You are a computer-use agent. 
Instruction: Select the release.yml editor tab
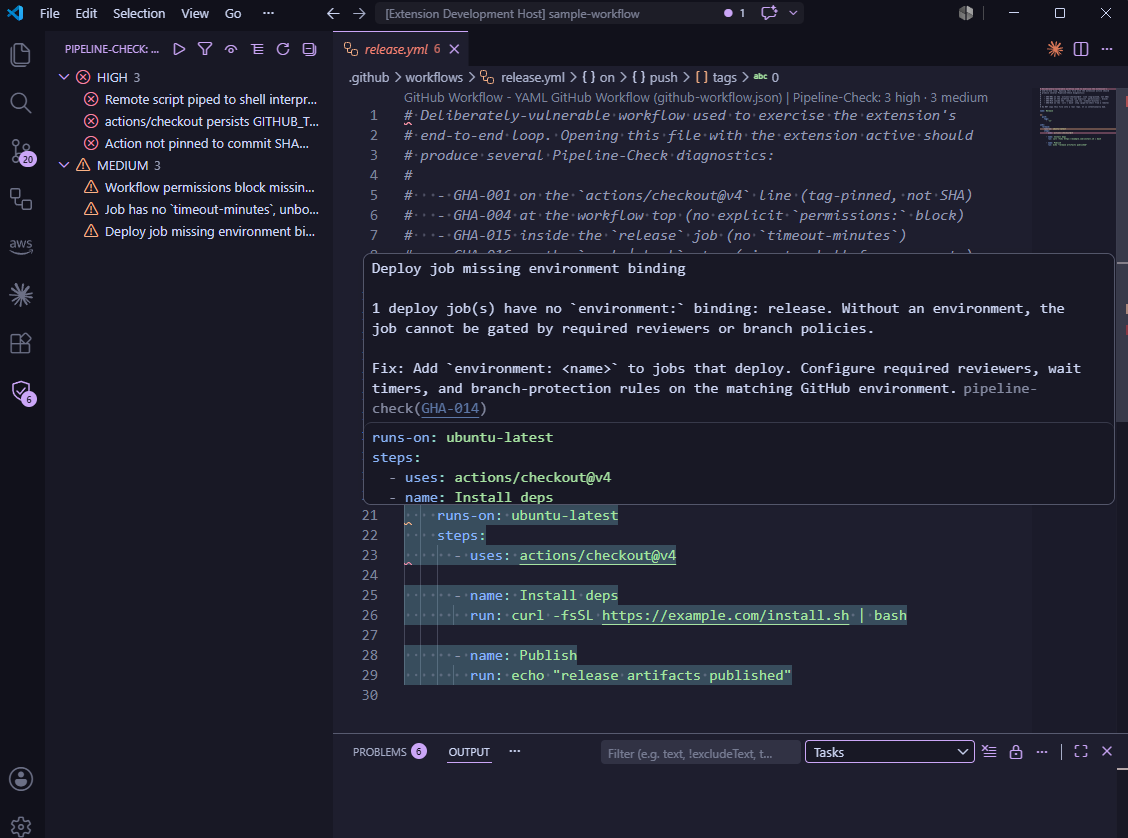pyautogui.click(x=401, y=49)
